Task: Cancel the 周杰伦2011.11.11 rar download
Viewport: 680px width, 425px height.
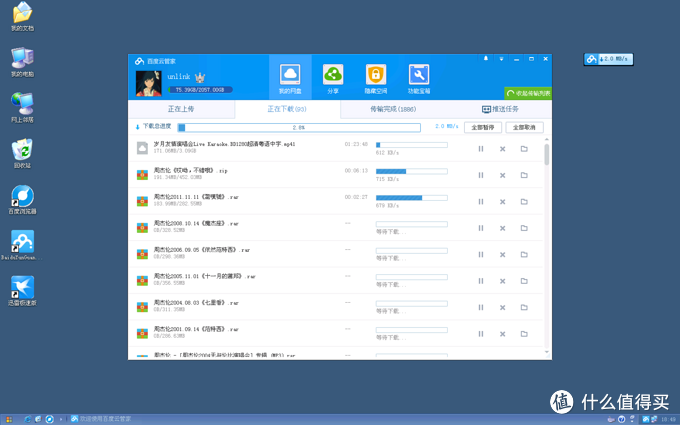Action: tap(502, 202)
